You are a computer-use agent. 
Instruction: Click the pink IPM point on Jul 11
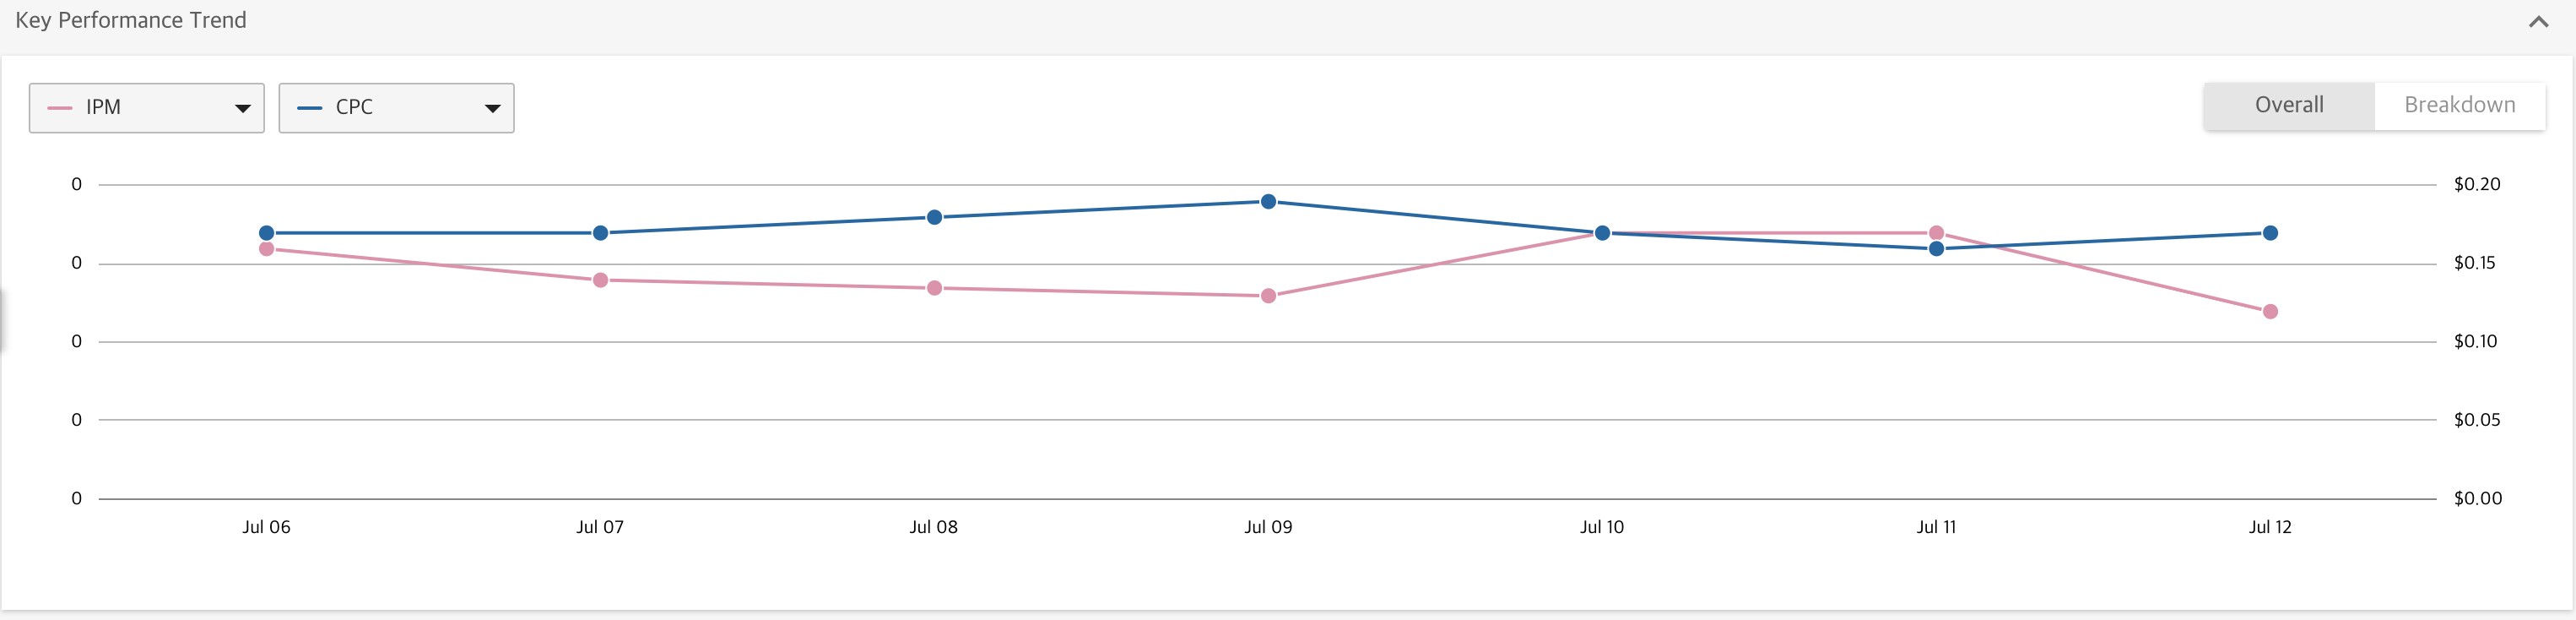click(1936, 233)
